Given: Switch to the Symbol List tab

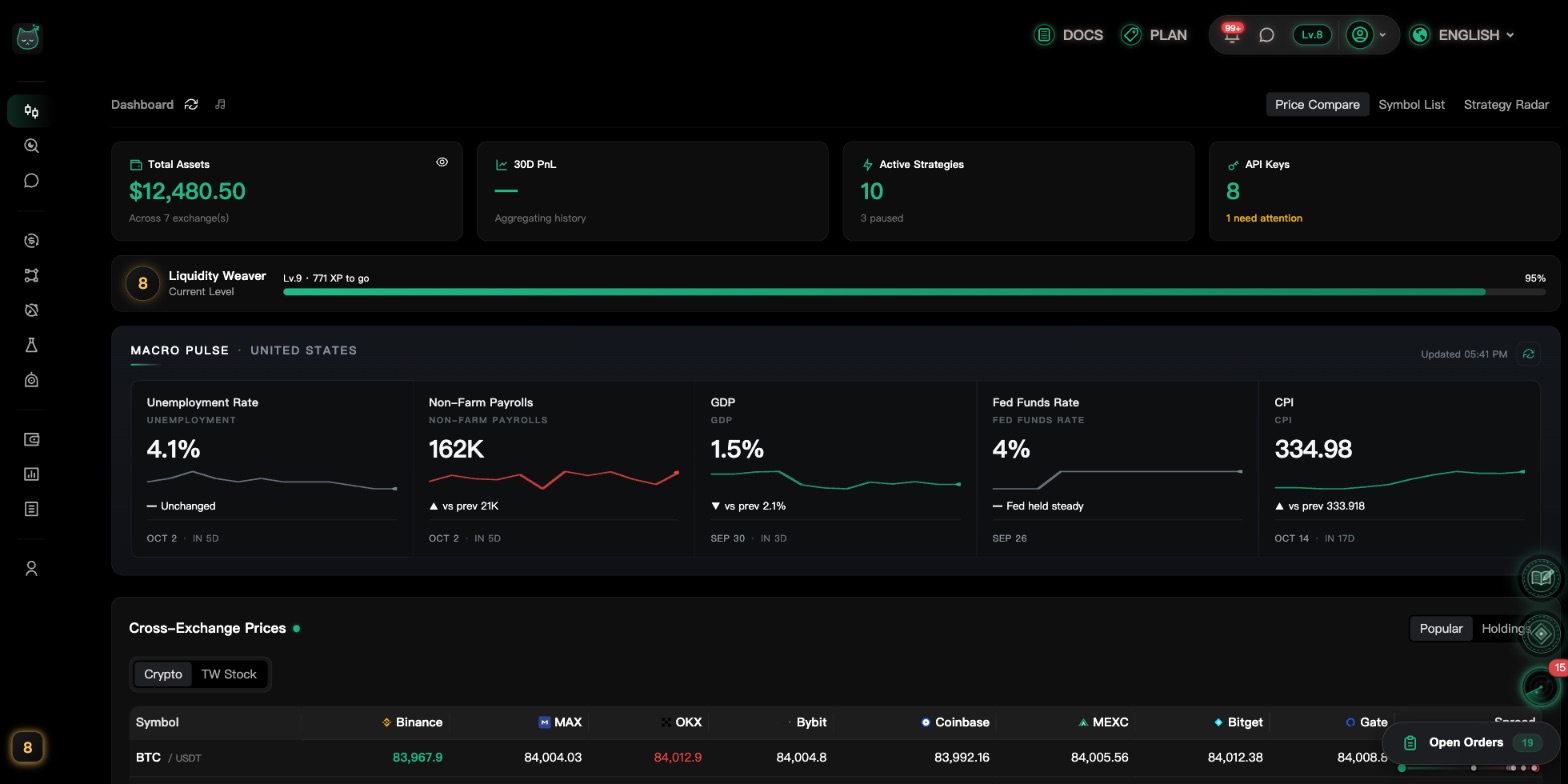Looking at the screenshot, I should [1411, 104].
